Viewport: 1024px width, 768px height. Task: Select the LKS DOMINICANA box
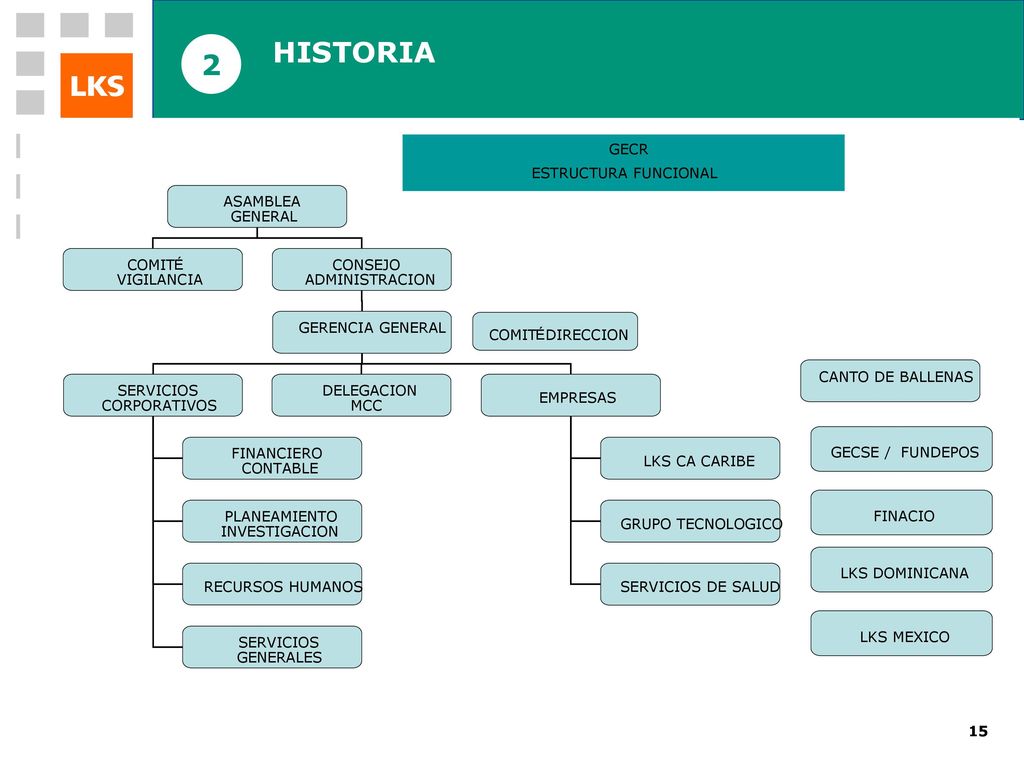(902, 570)
